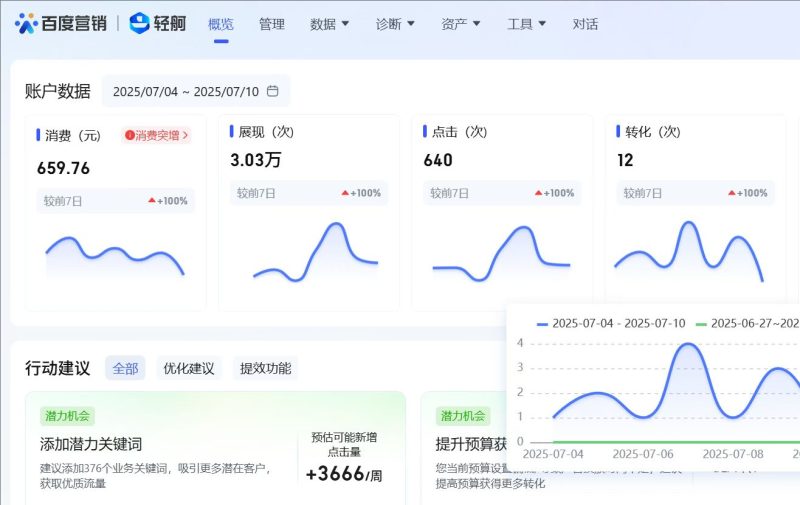The image size is (800, 505).
Task: Click the 转化（次） card title
Action: (x=653, y=132)
